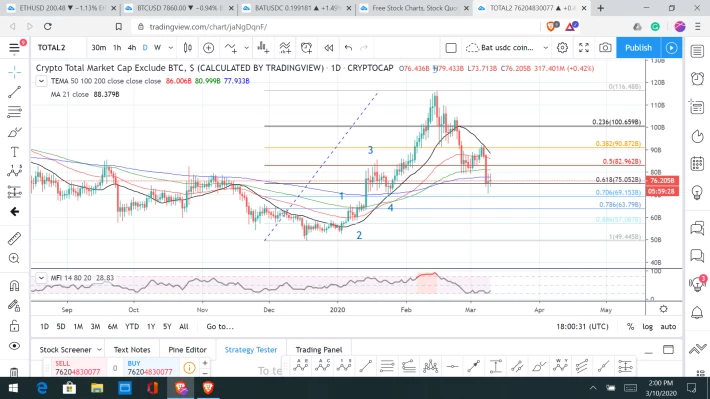Select the crosshair cursor tool

(14, 72)
